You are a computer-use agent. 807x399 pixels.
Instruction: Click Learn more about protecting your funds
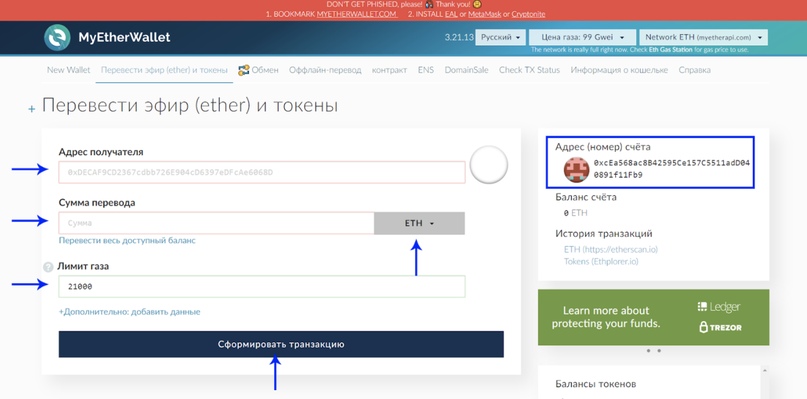pos(606,317)
